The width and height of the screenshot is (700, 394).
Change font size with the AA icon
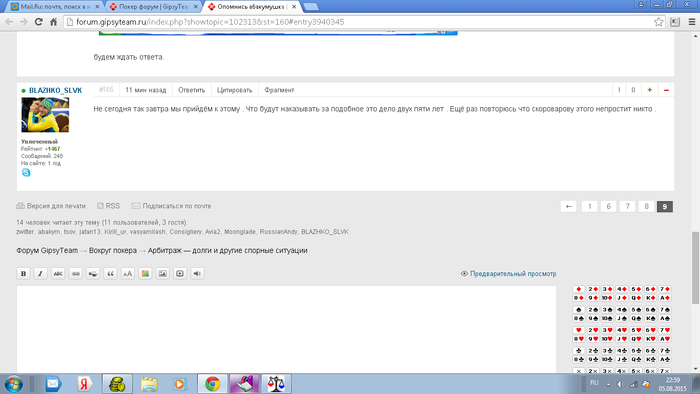point(128,274)
